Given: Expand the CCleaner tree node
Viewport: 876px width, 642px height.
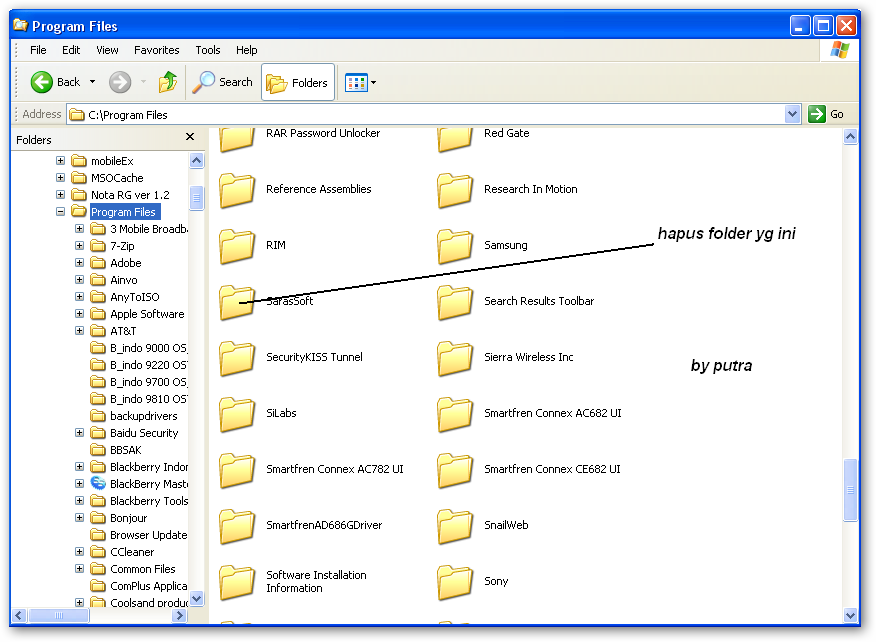Looking at the screenshot, I should coord(79,551).
